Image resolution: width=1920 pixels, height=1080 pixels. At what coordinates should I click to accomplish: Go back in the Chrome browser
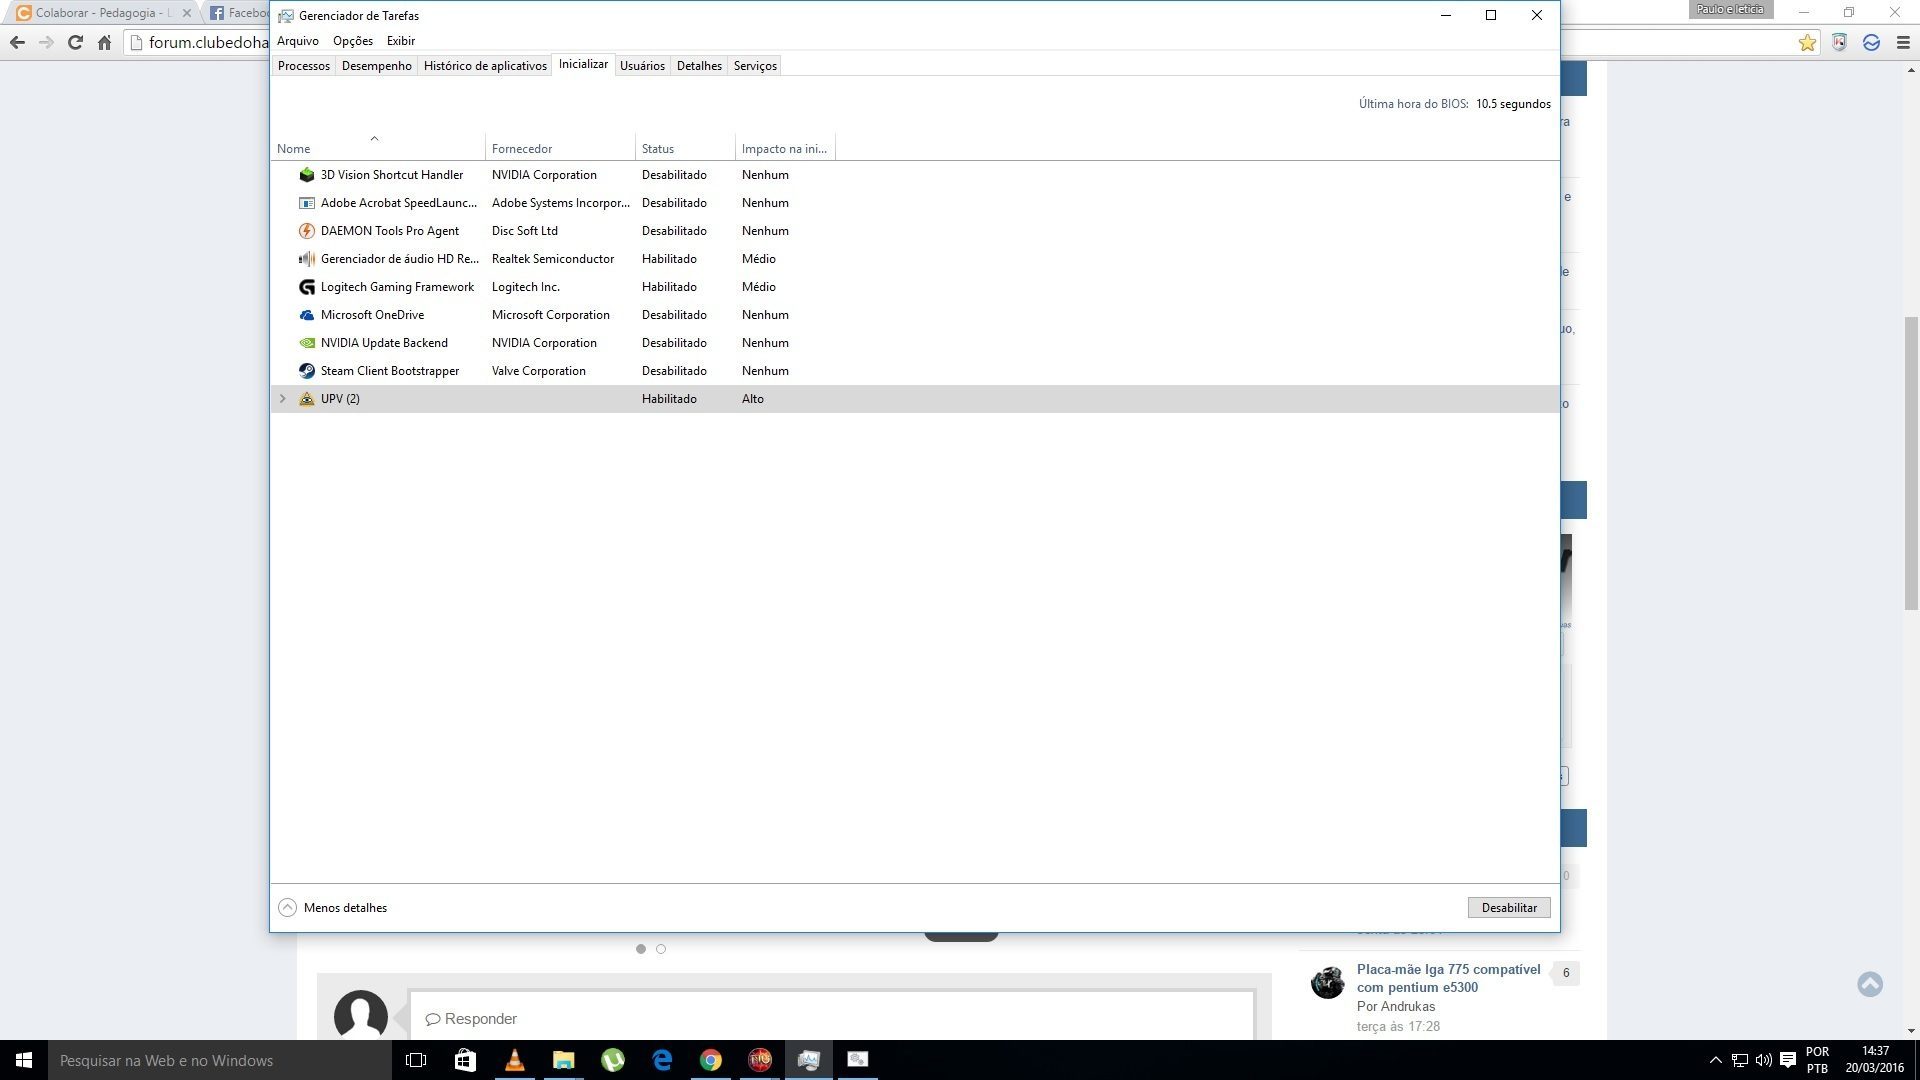point(17,43)
